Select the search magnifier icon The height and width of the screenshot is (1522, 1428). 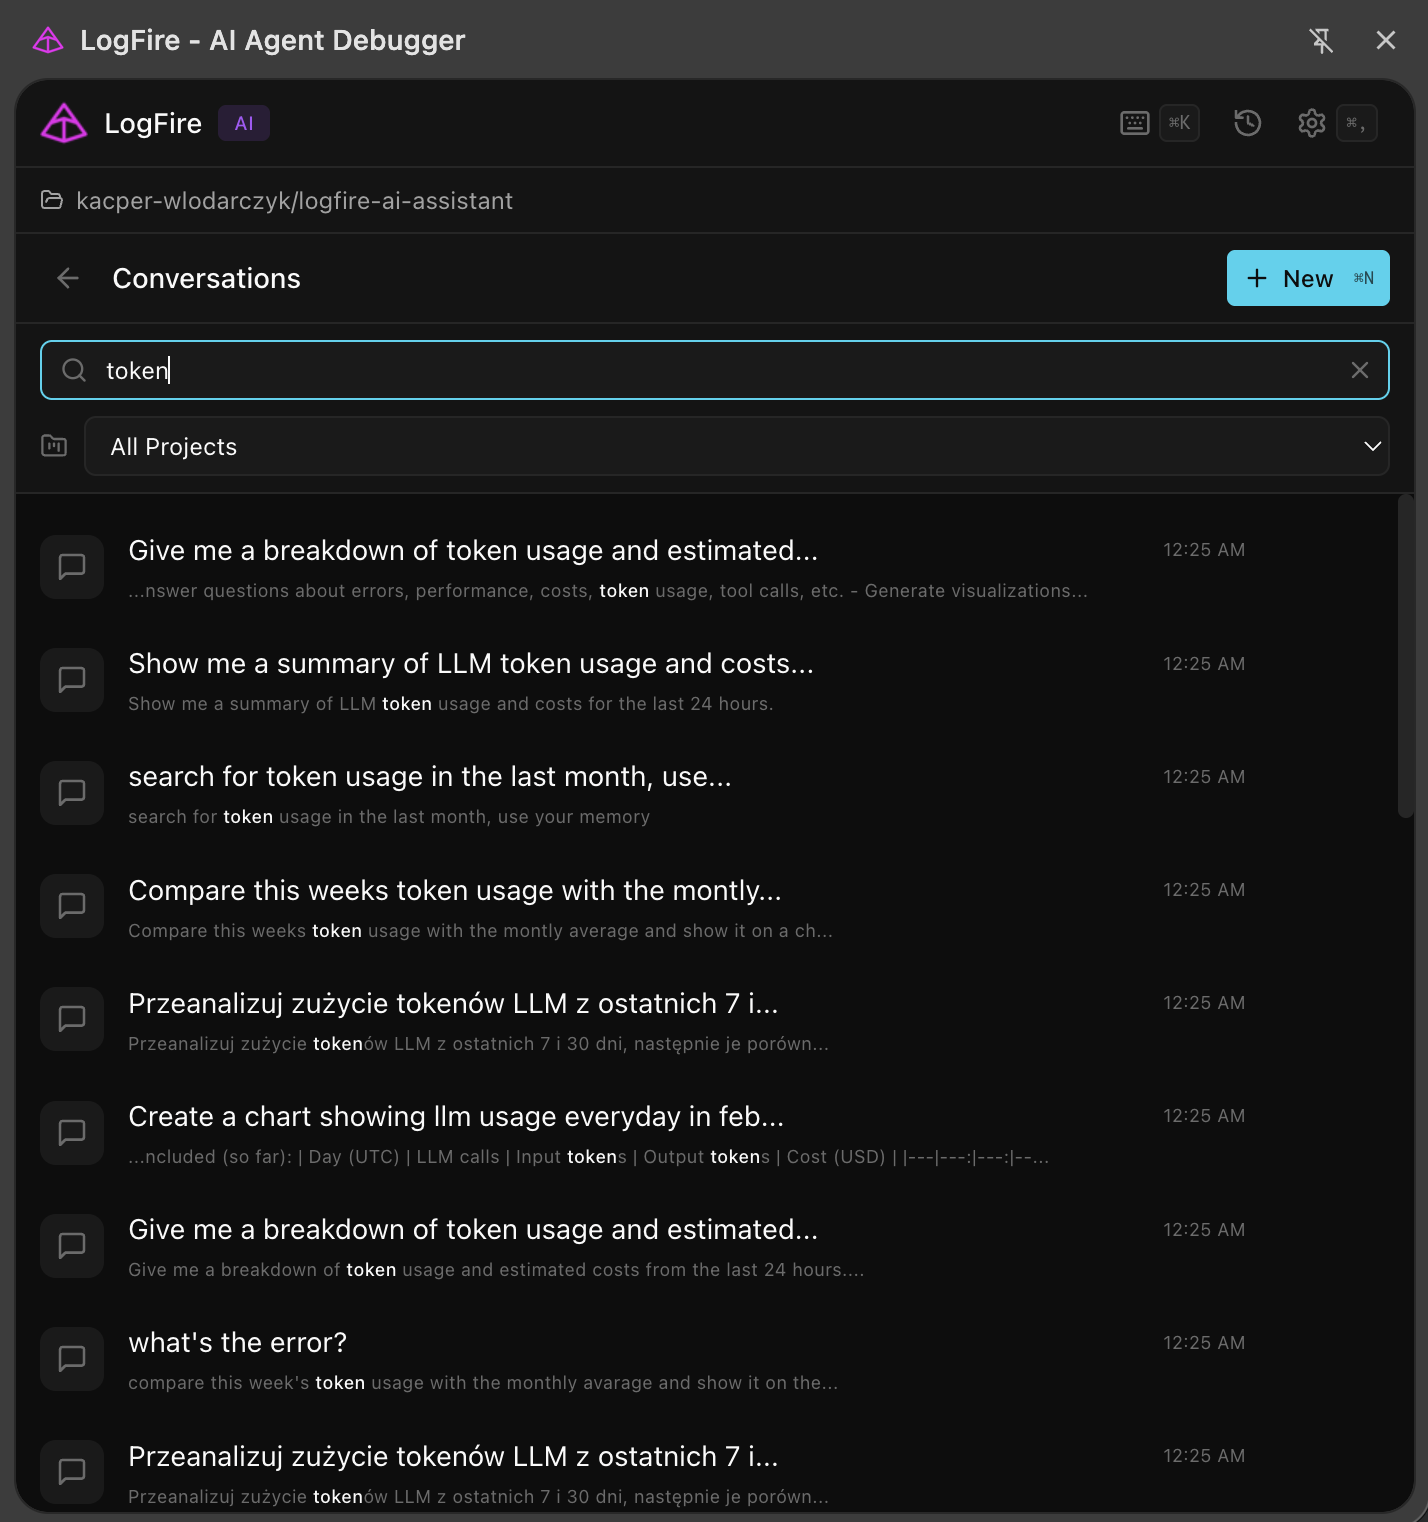pos(73,370)
